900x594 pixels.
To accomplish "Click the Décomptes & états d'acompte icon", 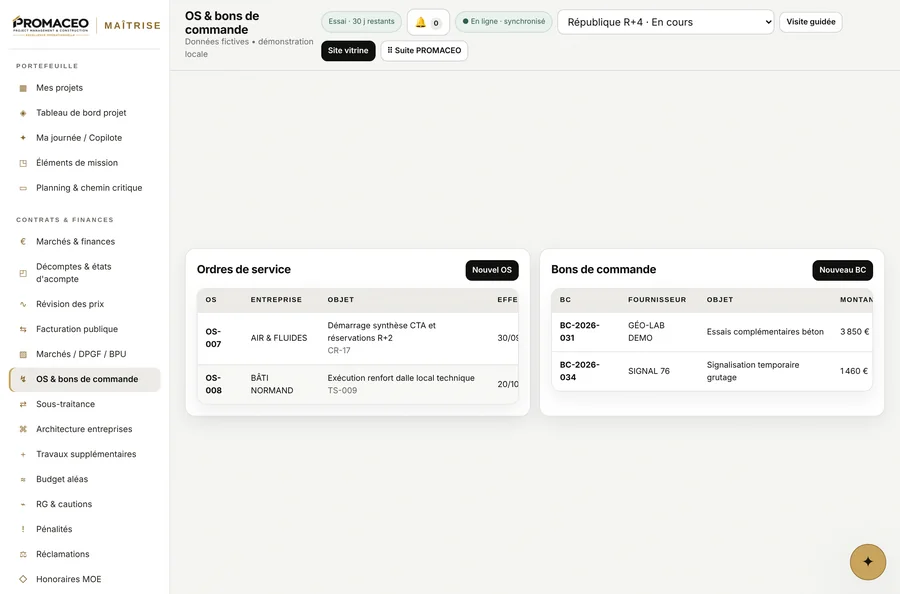I will pyautogui.click(x=23, y=273).
